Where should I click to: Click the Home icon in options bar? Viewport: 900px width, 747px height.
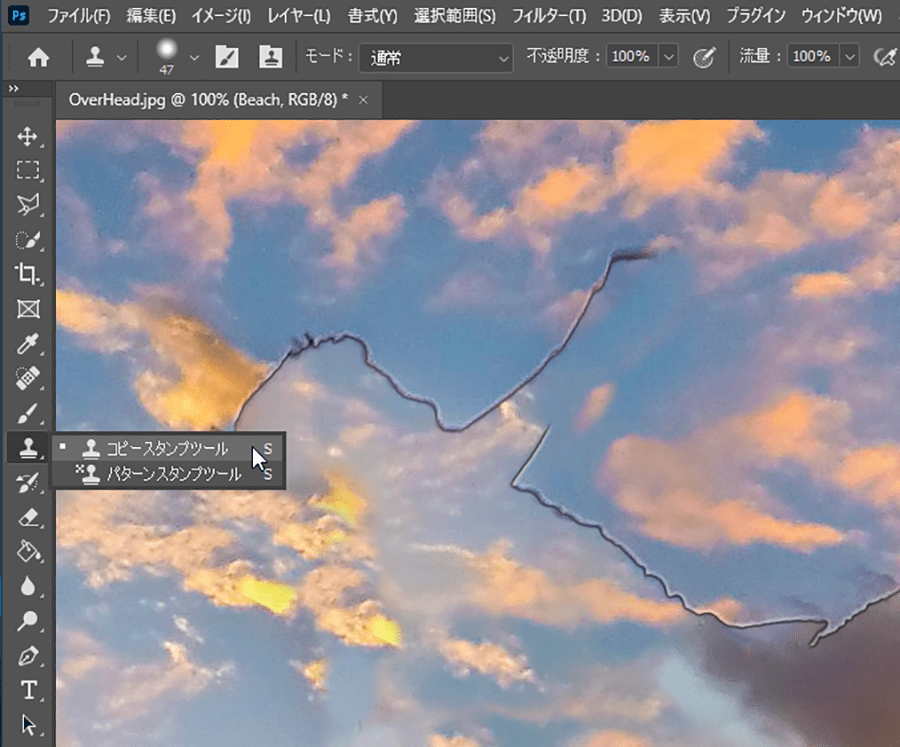[38, 58]
